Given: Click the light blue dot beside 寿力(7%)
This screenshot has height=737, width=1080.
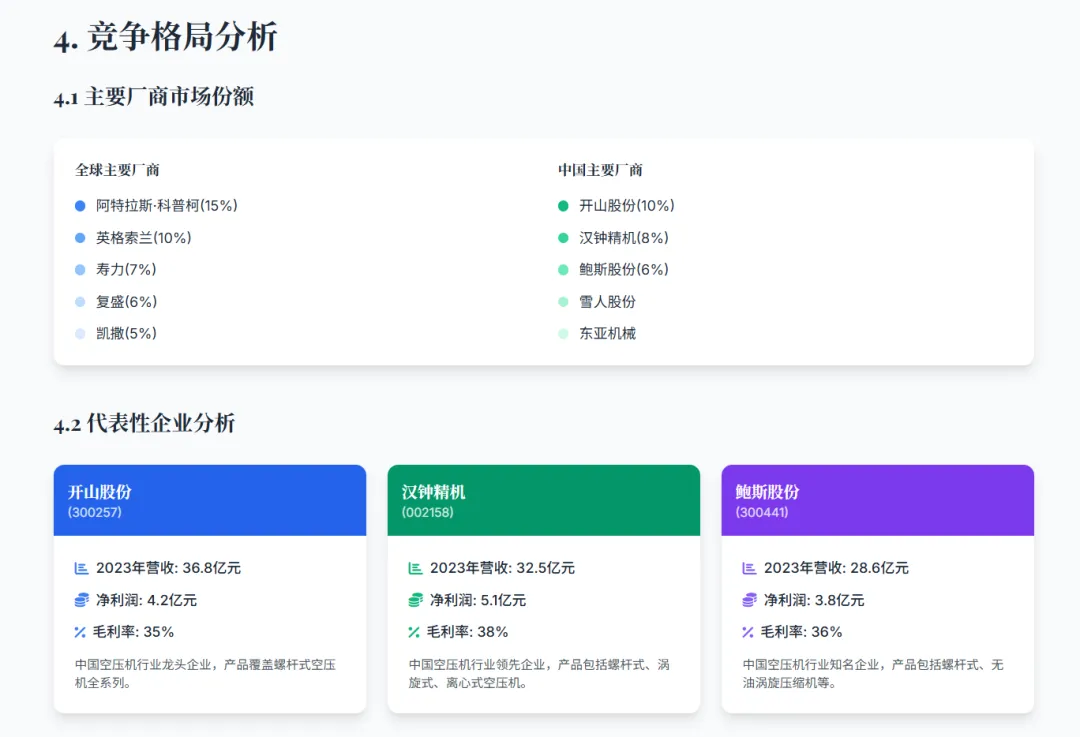Looking at the screenshot, I should click(x=80, y=270).
